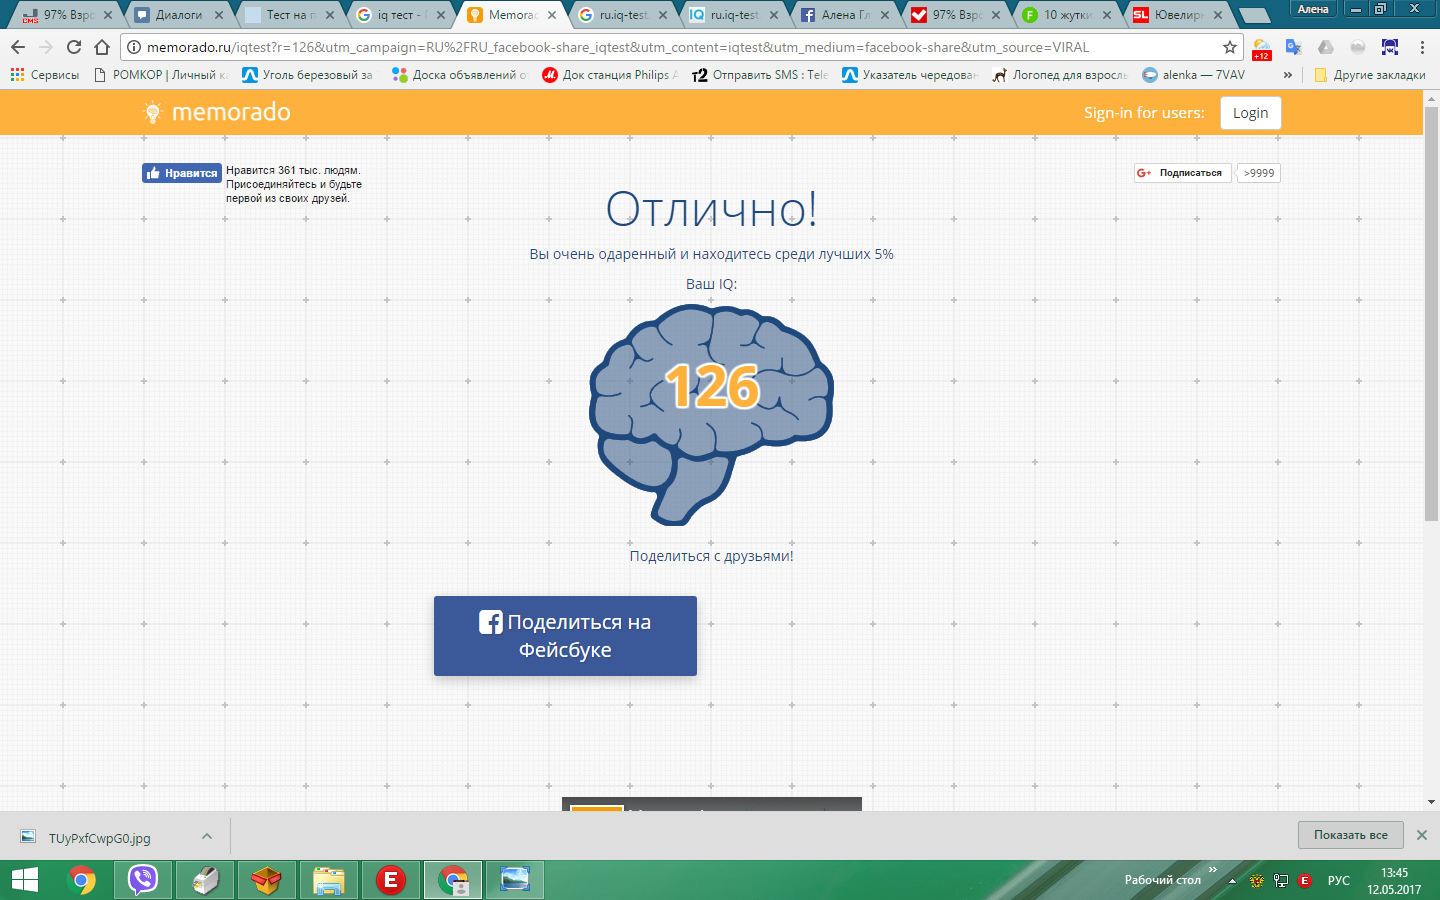Launch Google Chrome from the taskbar
The image size is (1440, 900).
[82, 880]
